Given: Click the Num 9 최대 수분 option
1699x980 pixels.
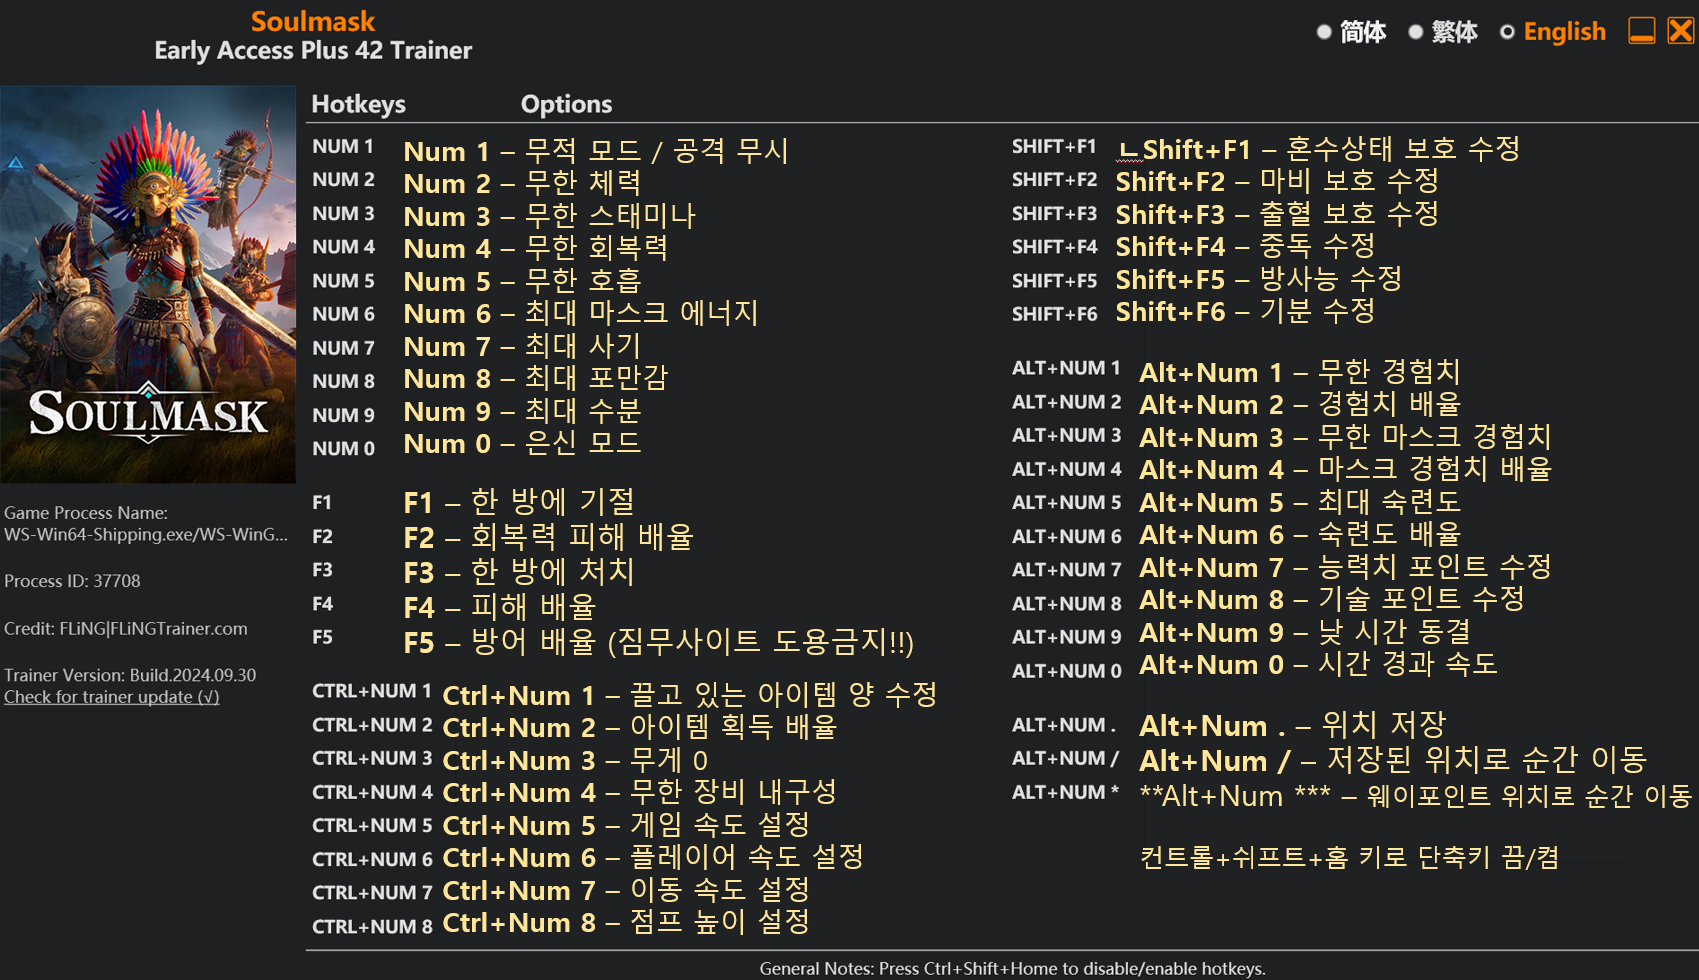Looking at the screenshot, I should coord(522,411).
